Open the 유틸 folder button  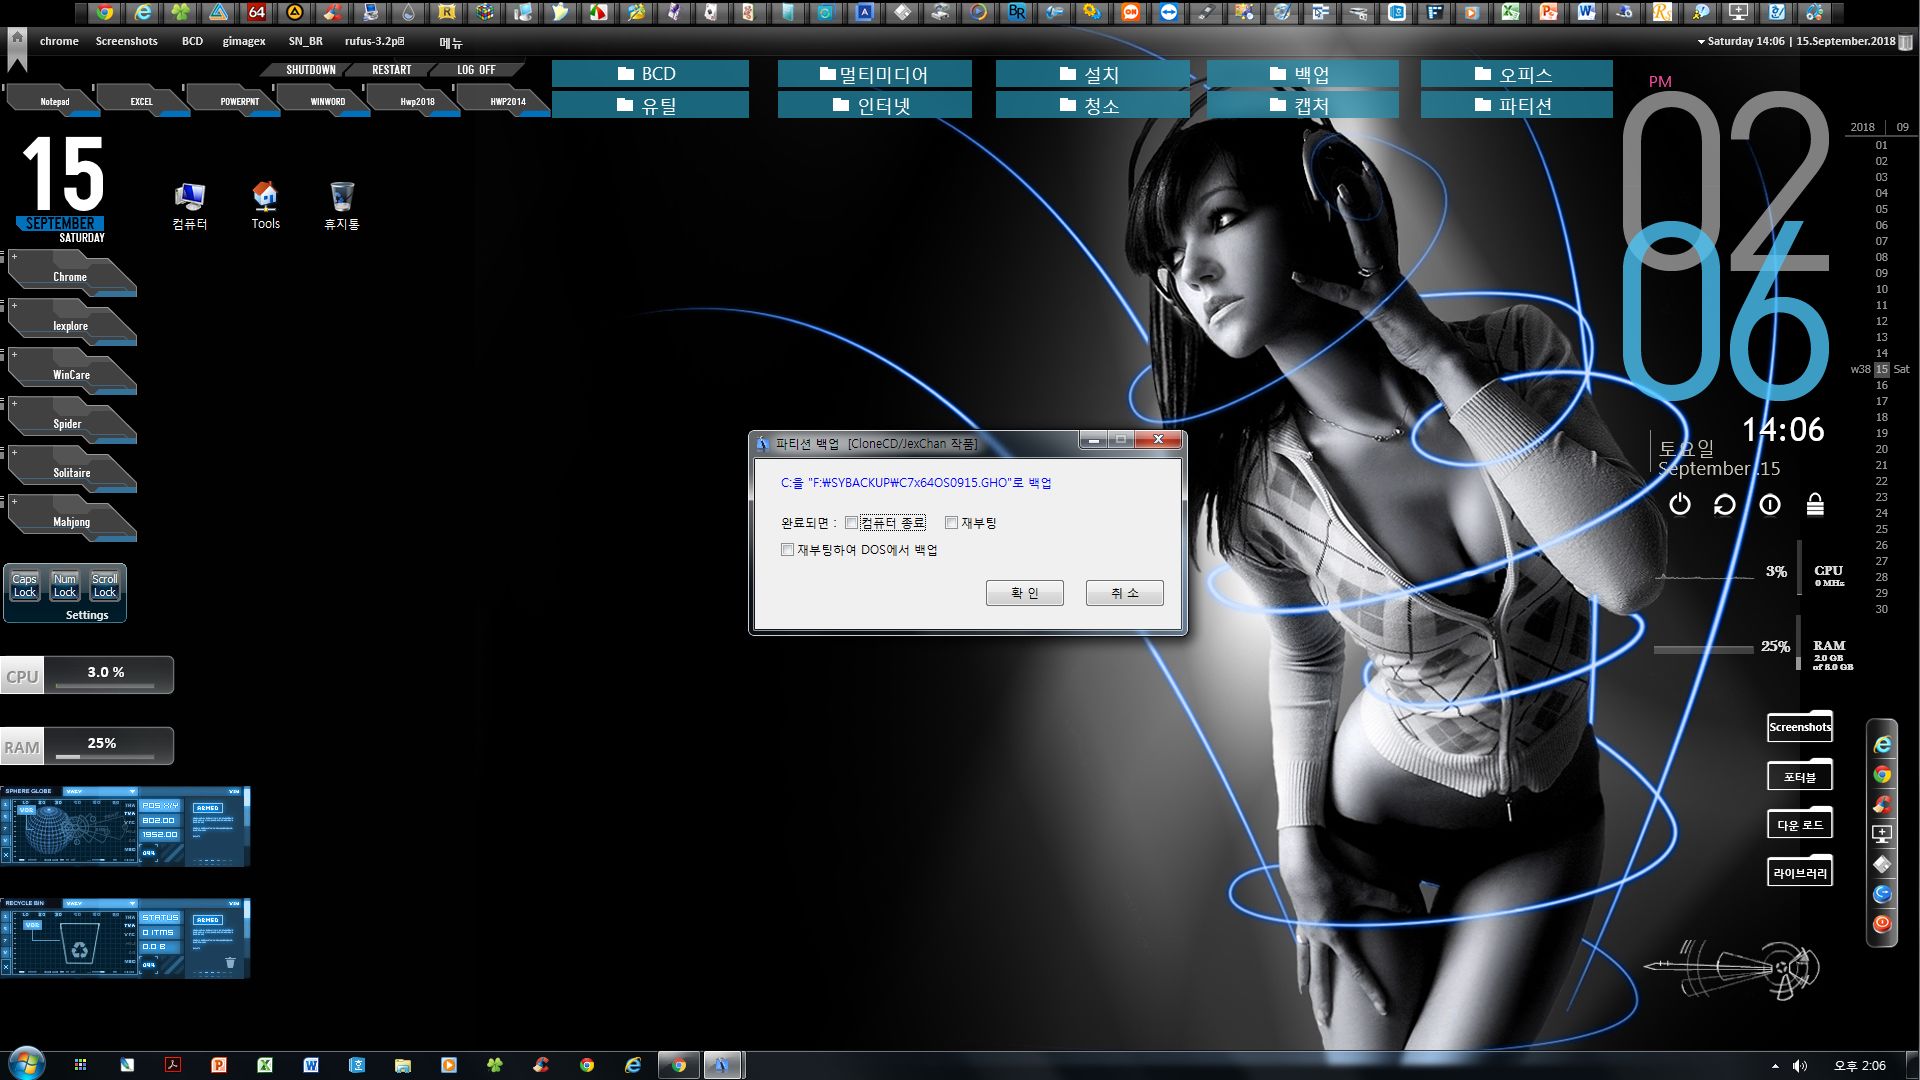point(650,105)
